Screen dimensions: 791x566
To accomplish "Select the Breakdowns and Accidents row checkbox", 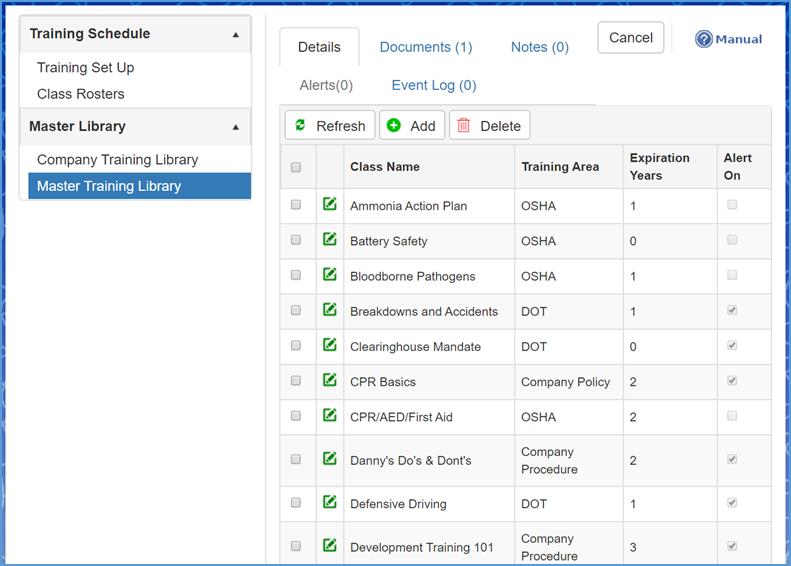I will pyautogui.click(x=296, y=311).
